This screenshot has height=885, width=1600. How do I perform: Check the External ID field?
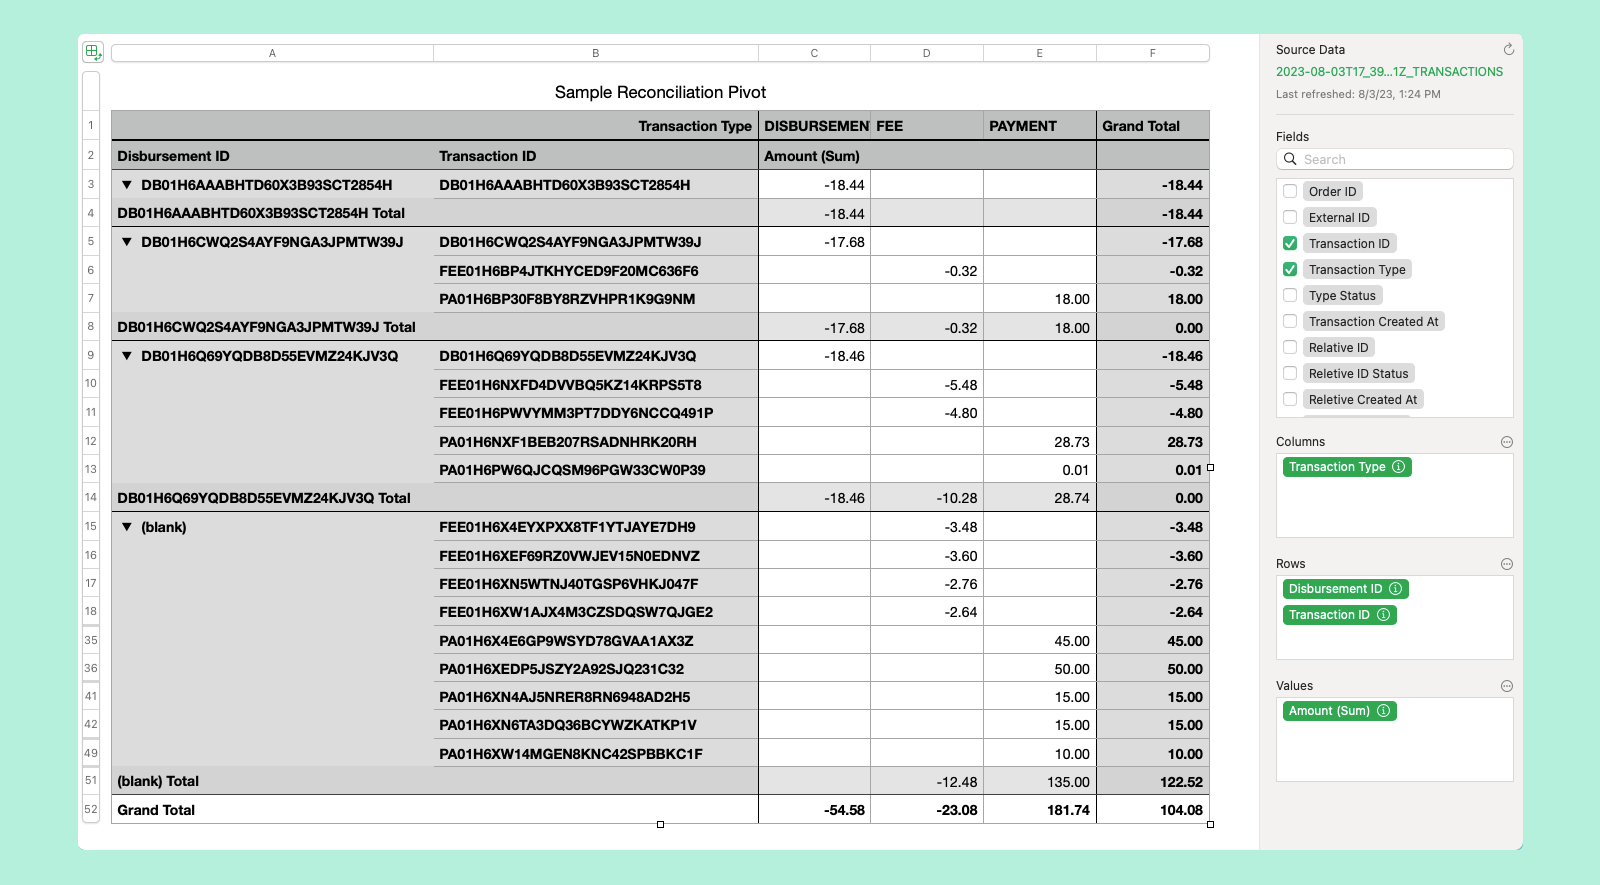pos(1290,217)
